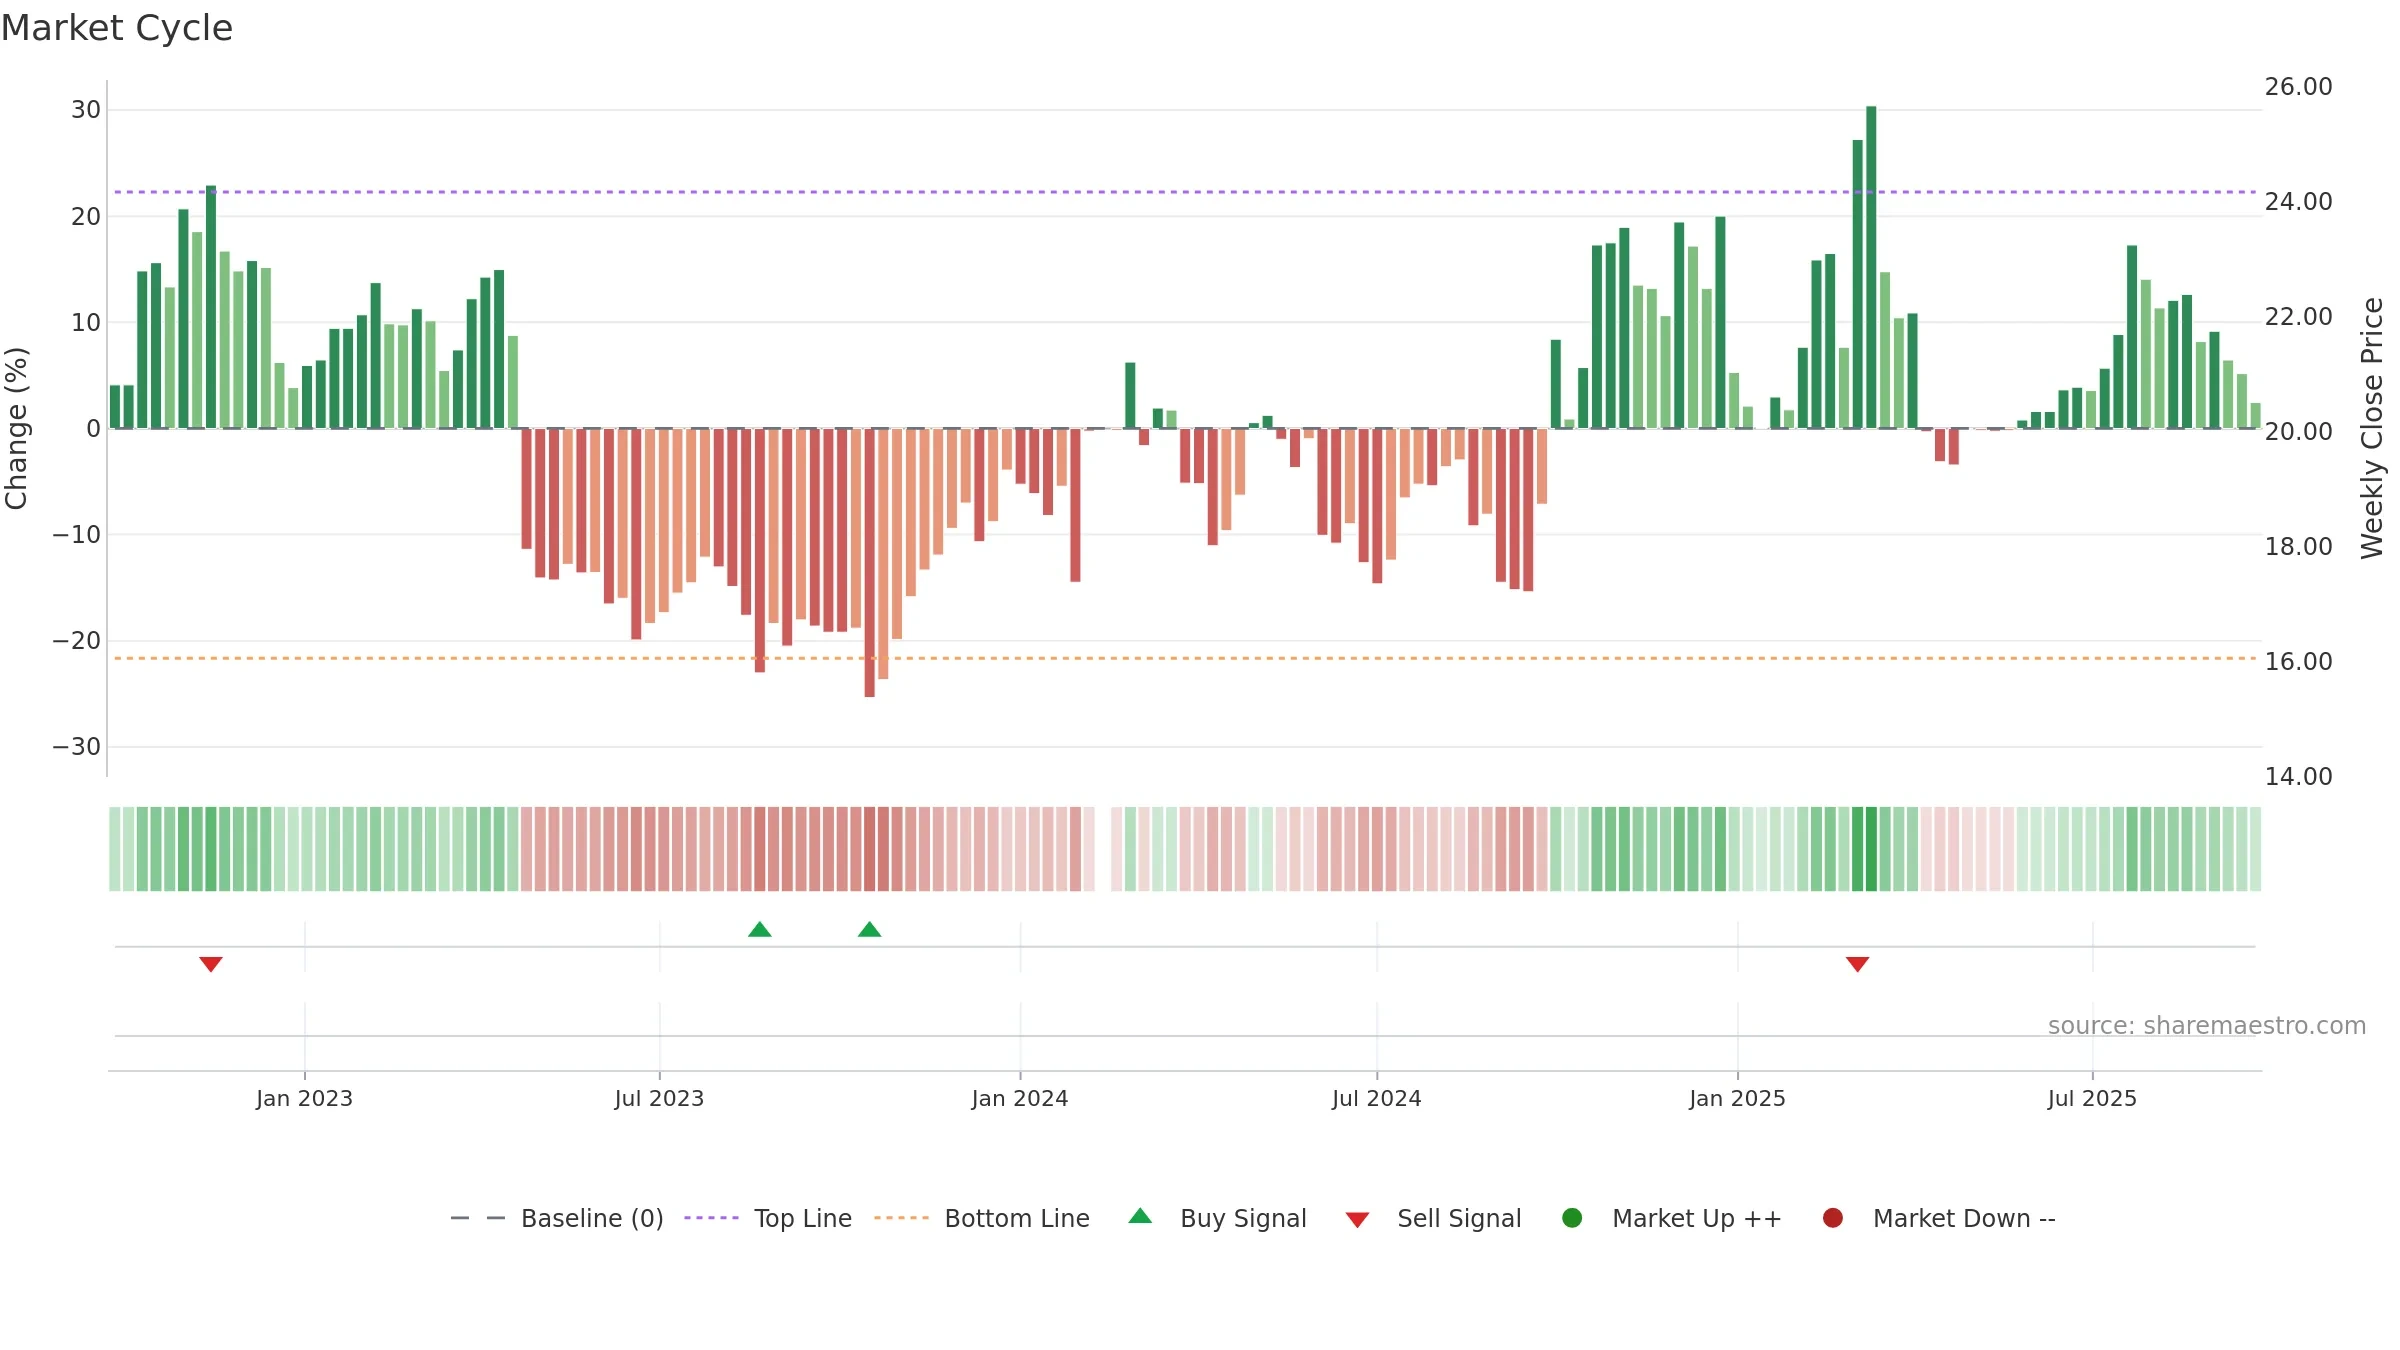This screenshot has width=2400, height=1350.
Task: Click the tallest green bar above 30 percent
Action: [1871, 267]
